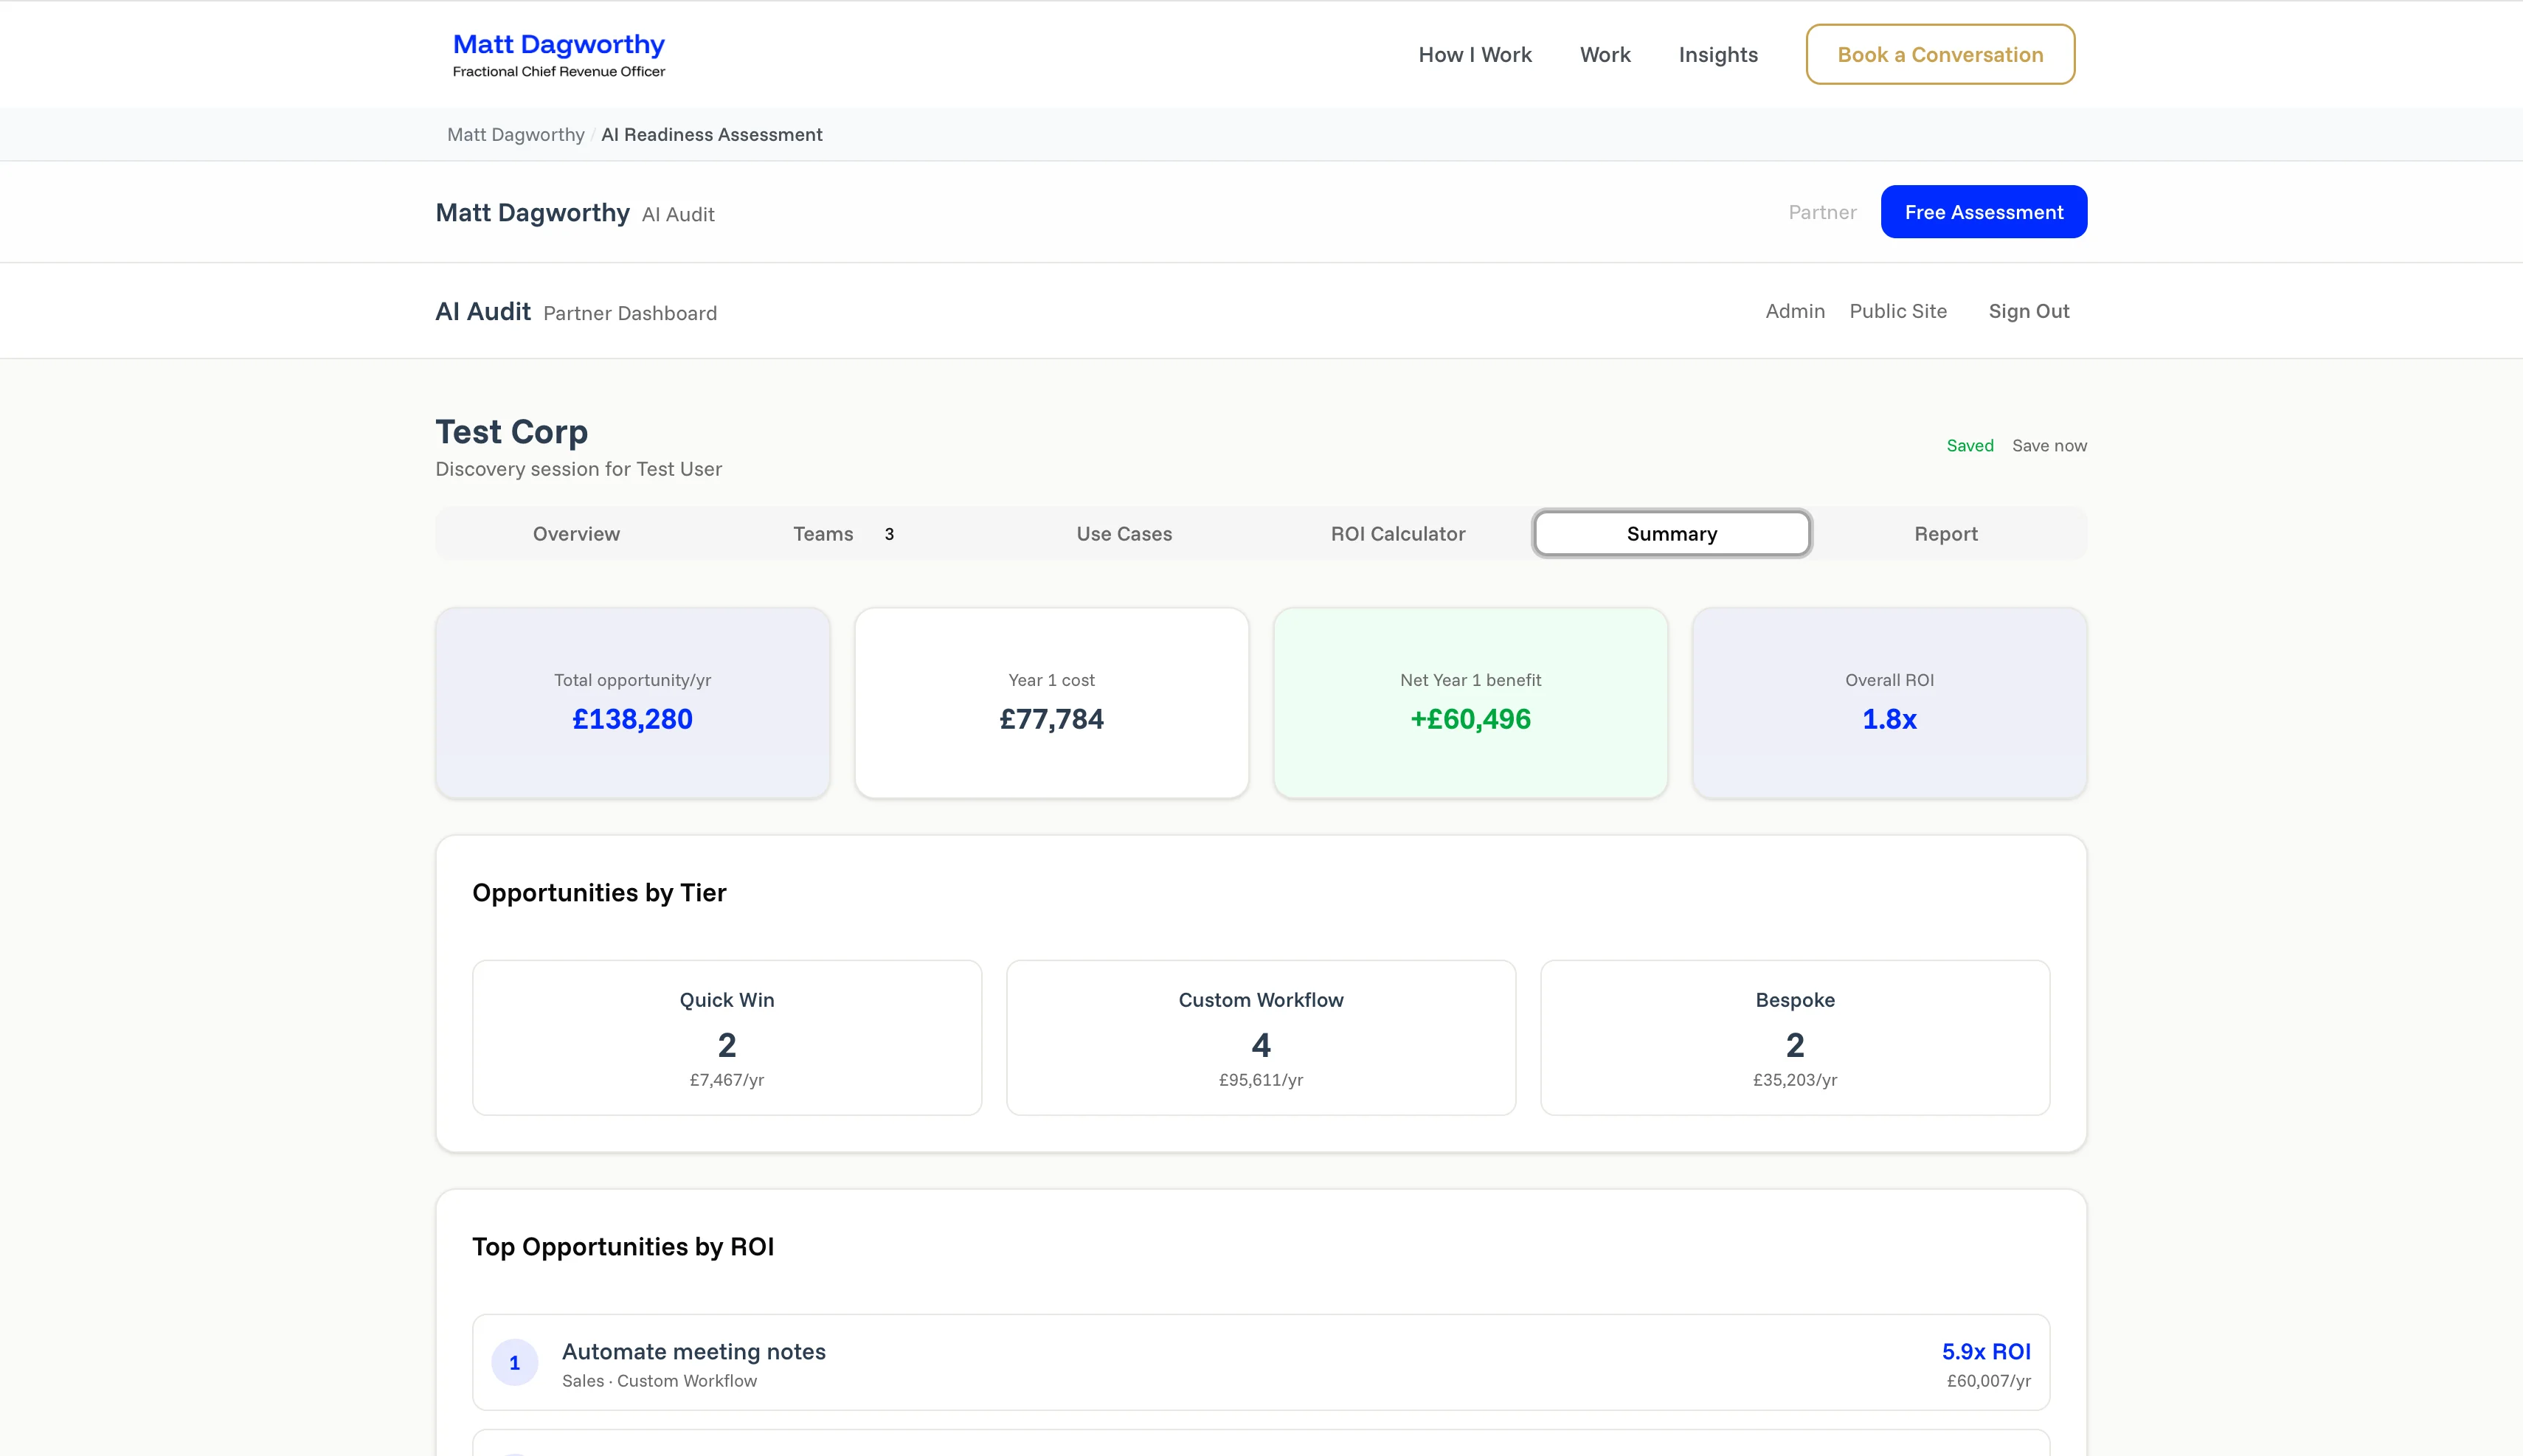Open the How I Work menu item
Image resolution: width=2523 pixels, height=1456 pixels.
click(1474, 55)
